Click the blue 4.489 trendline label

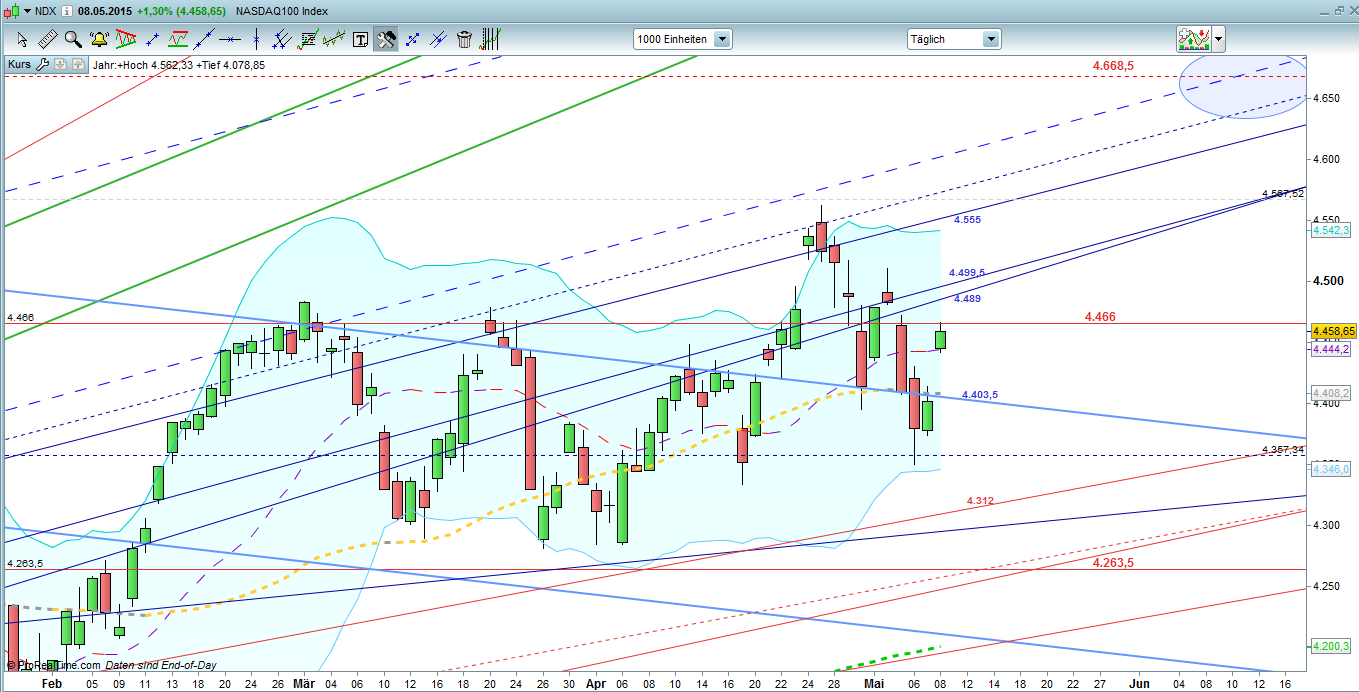click(967, 298)
